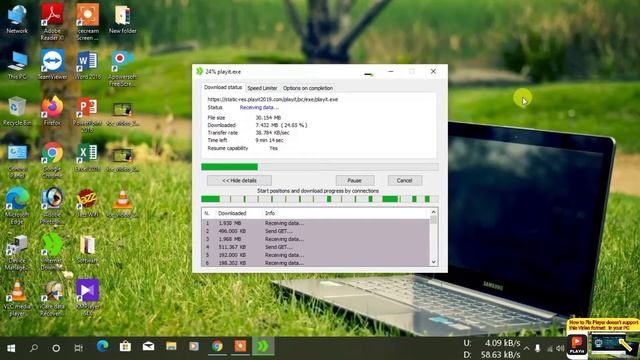
Task: Open the Recycle Bin
Action: click(17, 111)
